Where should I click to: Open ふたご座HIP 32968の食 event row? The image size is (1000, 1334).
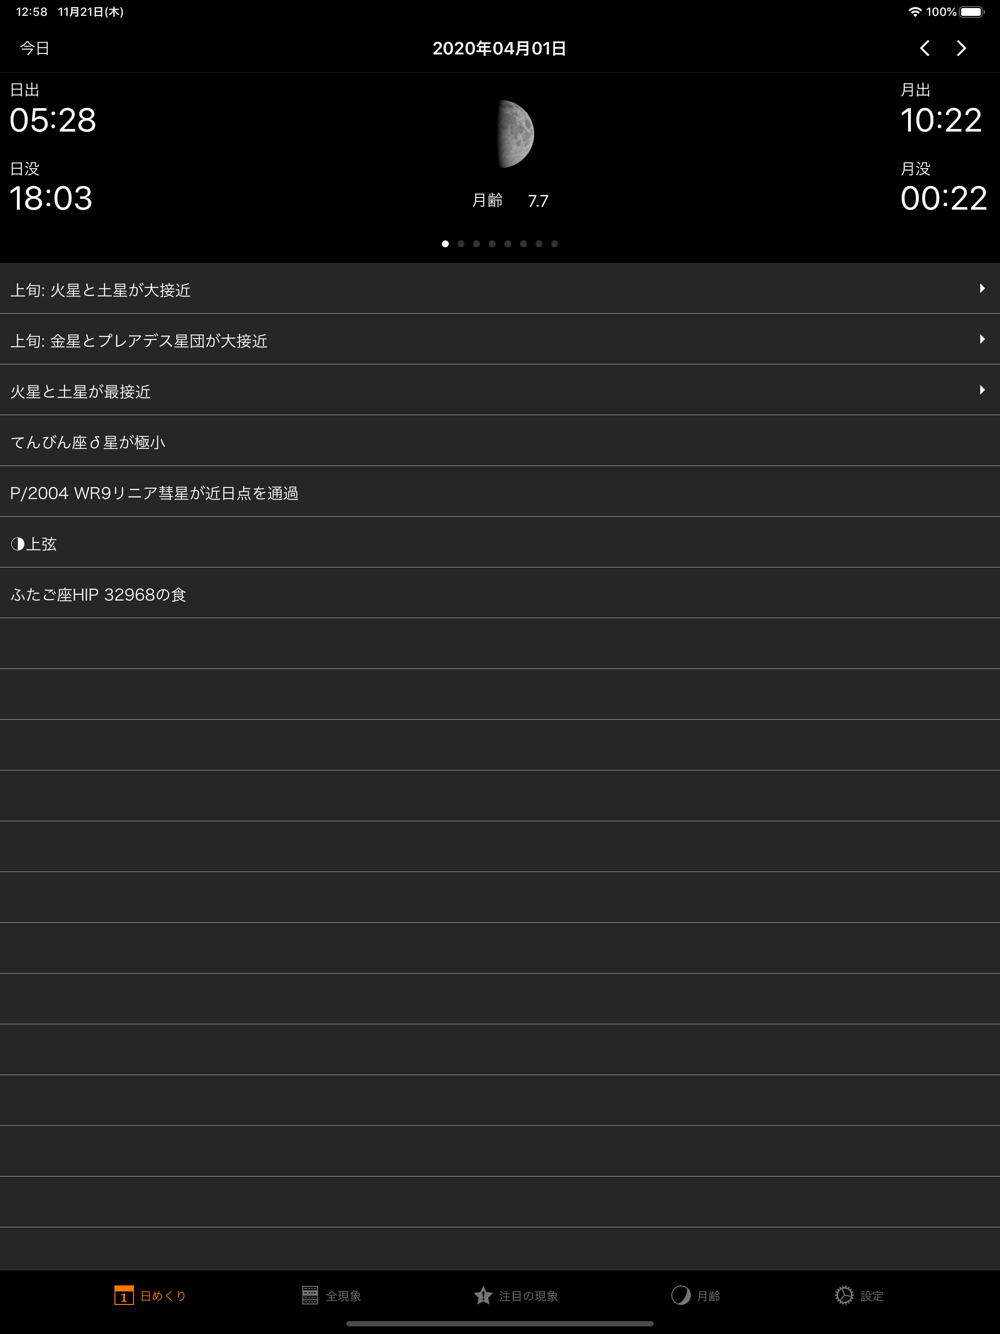pos(500,594)
